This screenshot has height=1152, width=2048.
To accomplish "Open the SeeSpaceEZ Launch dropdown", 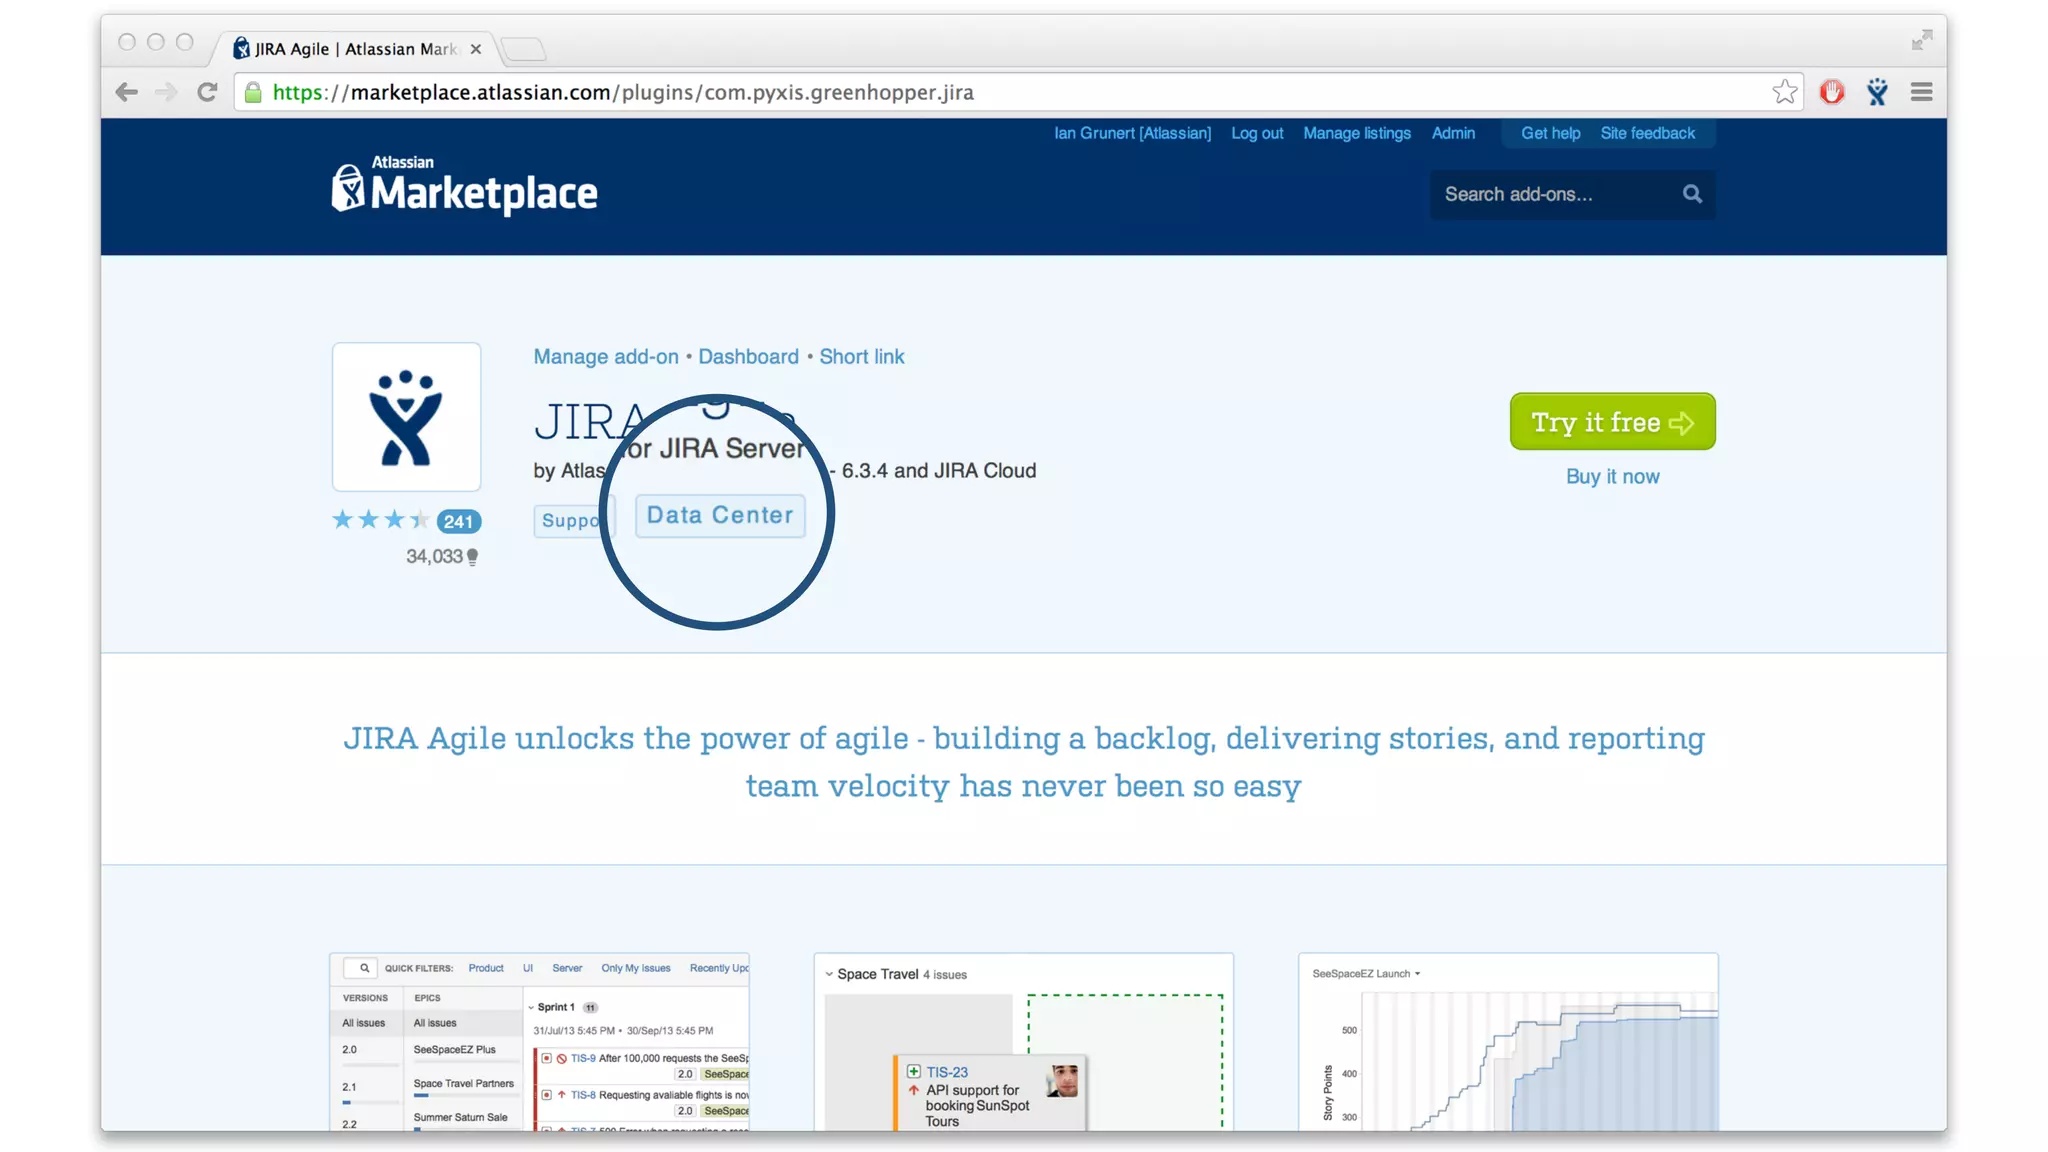I will [x=1366, y=973].
